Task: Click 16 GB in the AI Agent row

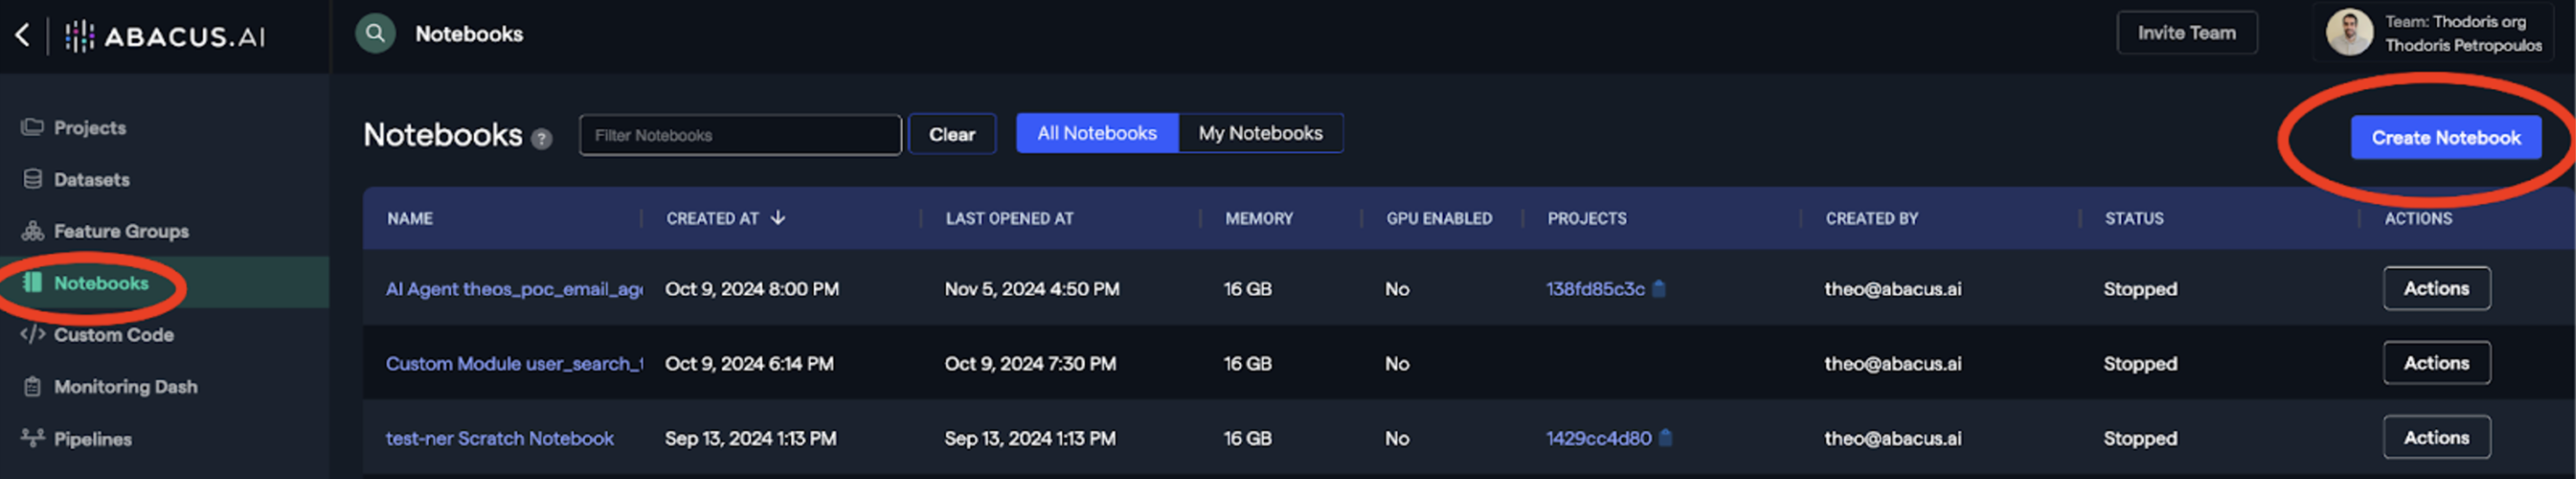Action: pos(1247,289)
